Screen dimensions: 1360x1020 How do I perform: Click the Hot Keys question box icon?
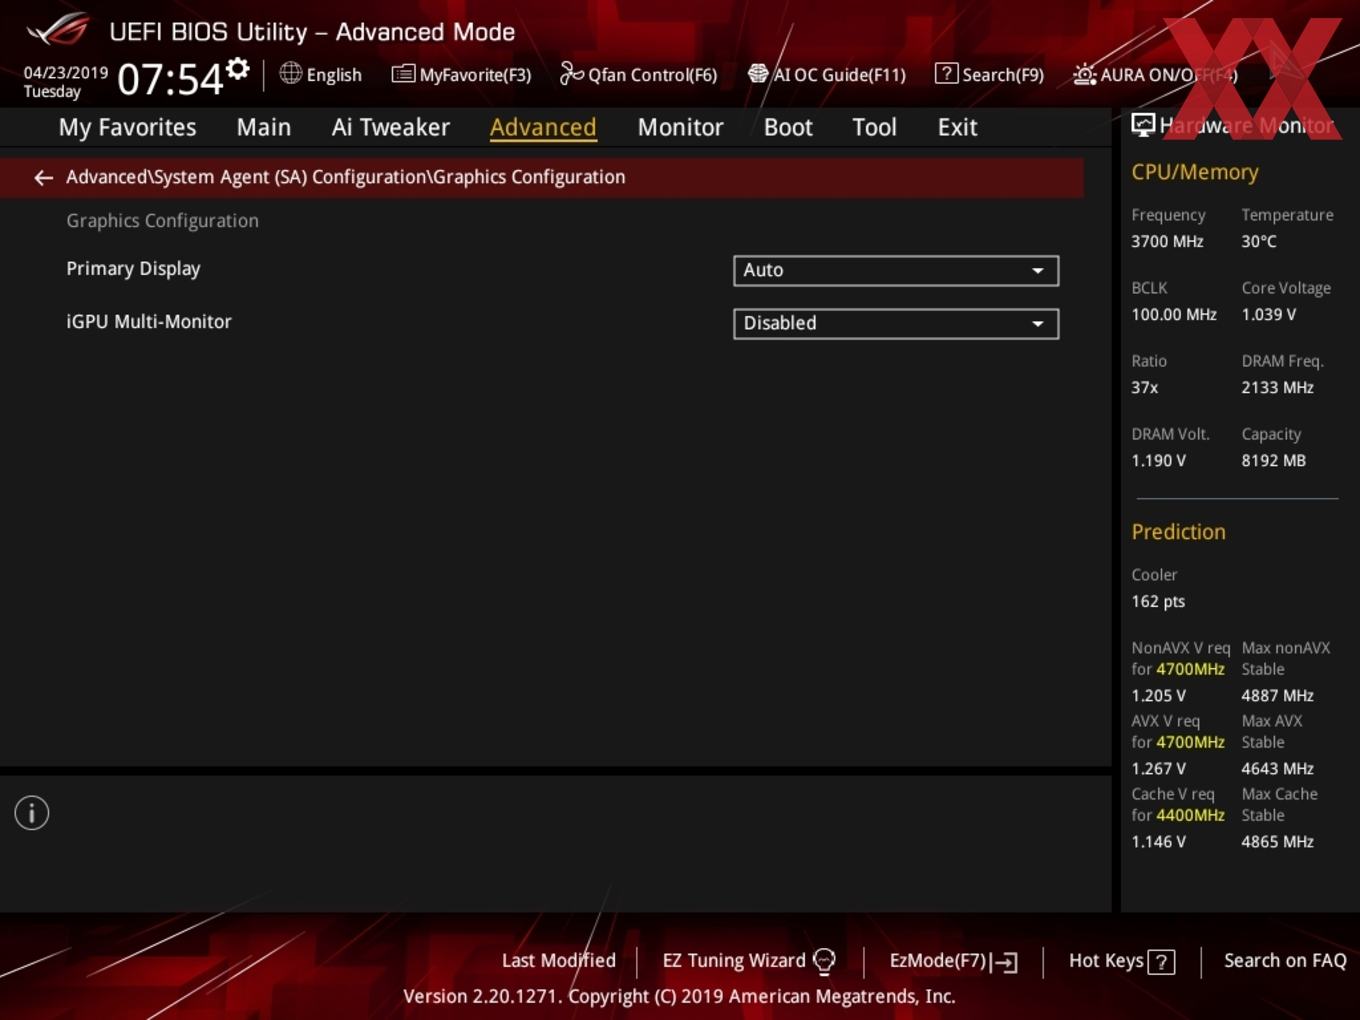[x=1161, y=962]
